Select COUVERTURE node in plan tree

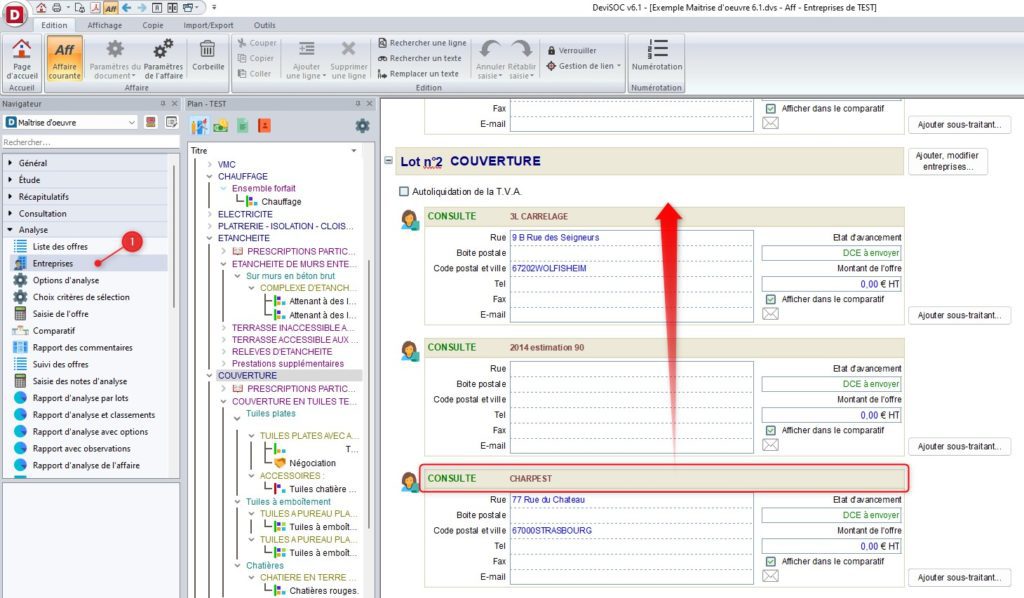pyautogui.click(x=248, y=375)
